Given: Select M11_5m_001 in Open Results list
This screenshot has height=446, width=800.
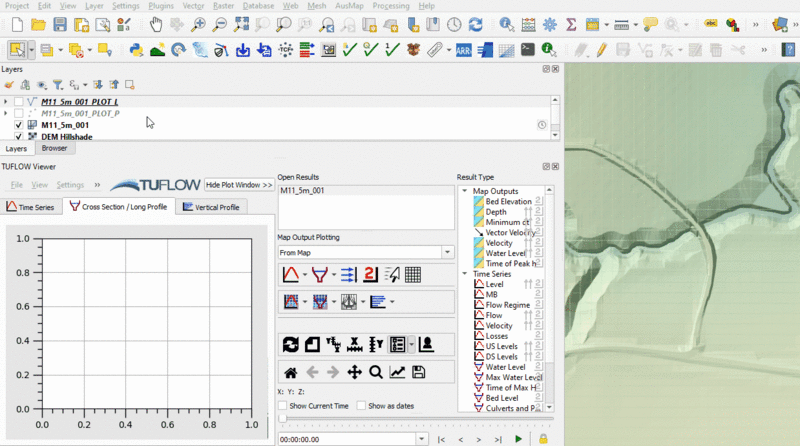Looking at the screenshot, I should pos(302,190).
